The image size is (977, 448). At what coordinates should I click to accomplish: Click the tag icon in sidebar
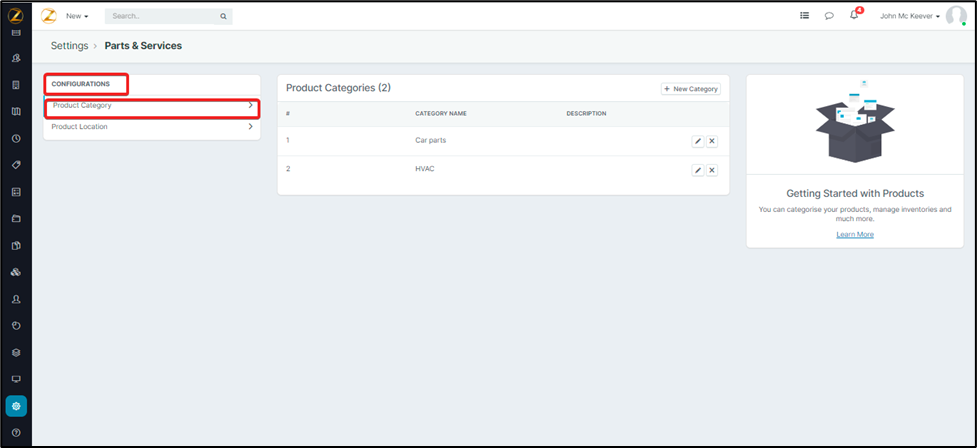click(x=16, y=165)
